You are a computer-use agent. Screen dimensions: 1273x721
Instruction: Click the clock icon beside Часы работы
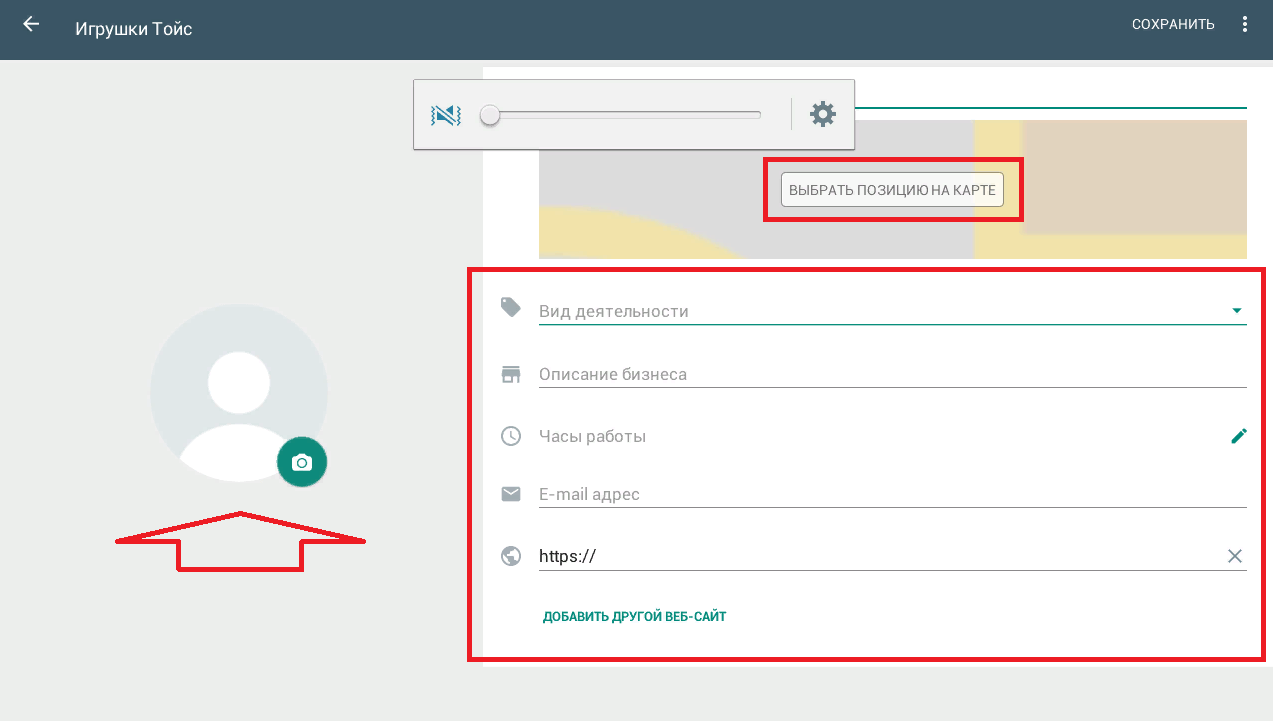tap(511, 436)
